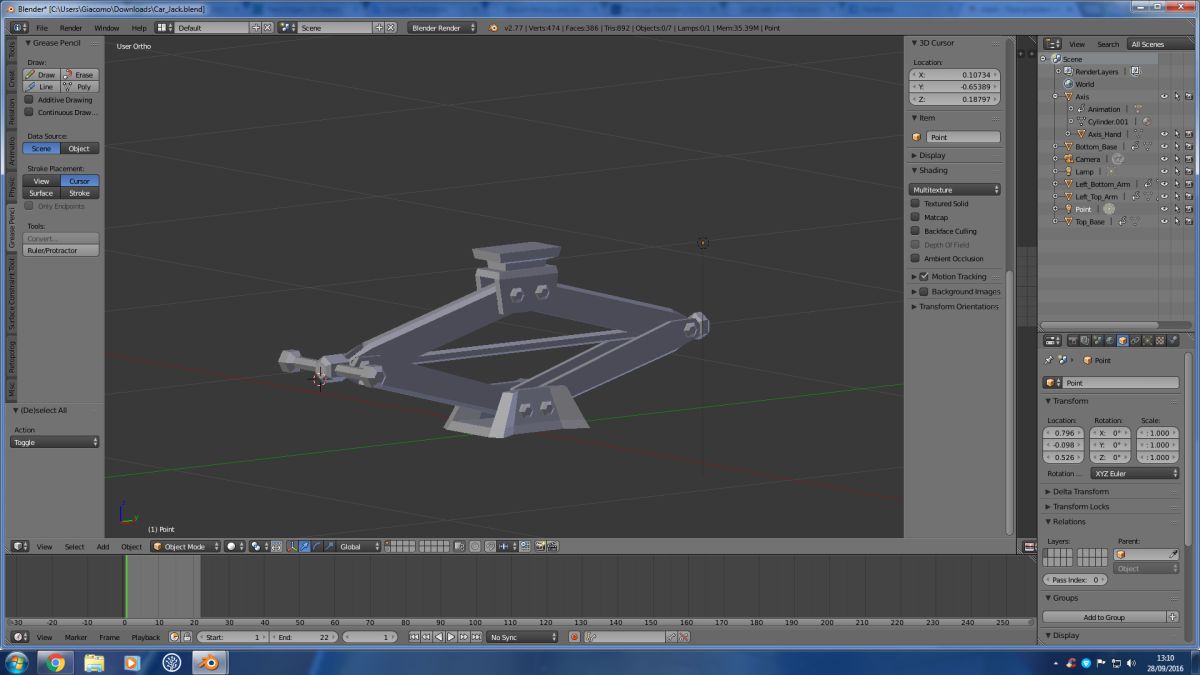Toggle visibility eye for Axis object
Image resolution: width=1200 pixels, height=675 pixels.
click(x=1164, y=96)
